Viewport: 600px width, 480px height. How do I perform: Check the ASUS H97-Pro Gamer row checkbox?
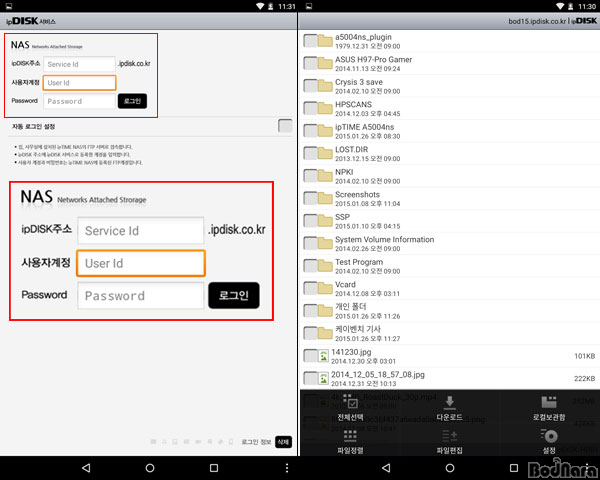[x=310, y=64]
